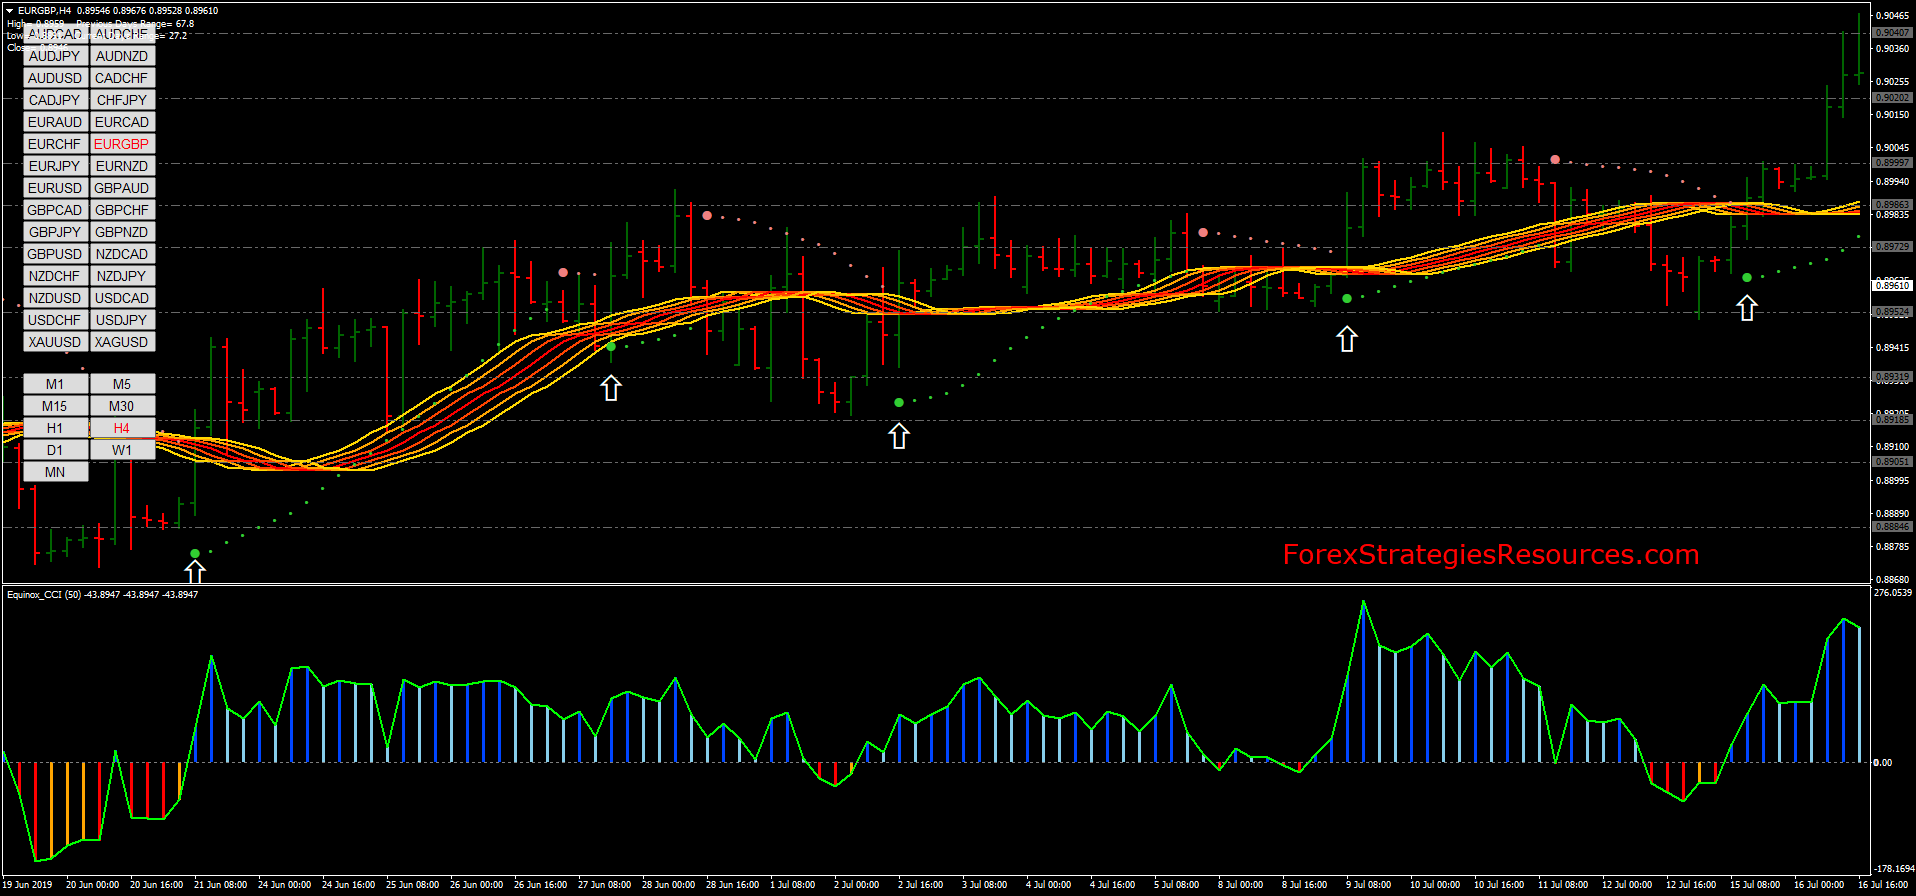Select the M30 timeframe button

pos(122,406)
